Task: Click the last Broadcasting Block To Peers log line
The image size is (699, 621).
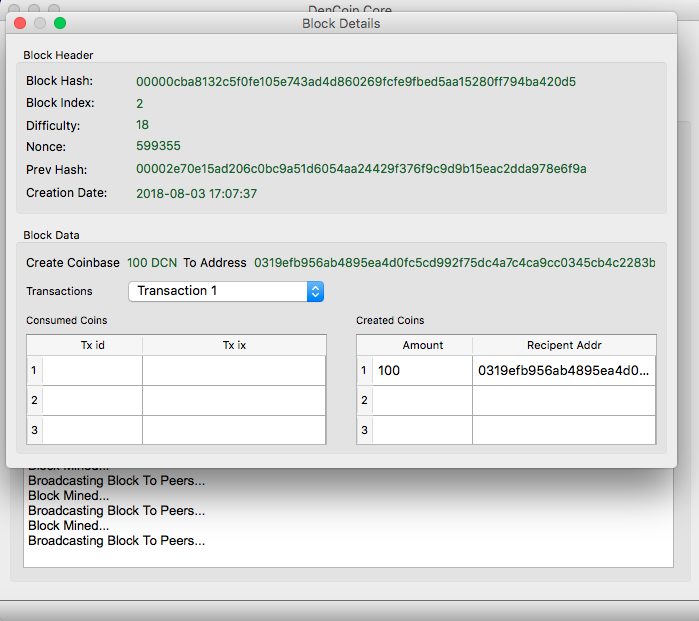Action: (116, 541)
